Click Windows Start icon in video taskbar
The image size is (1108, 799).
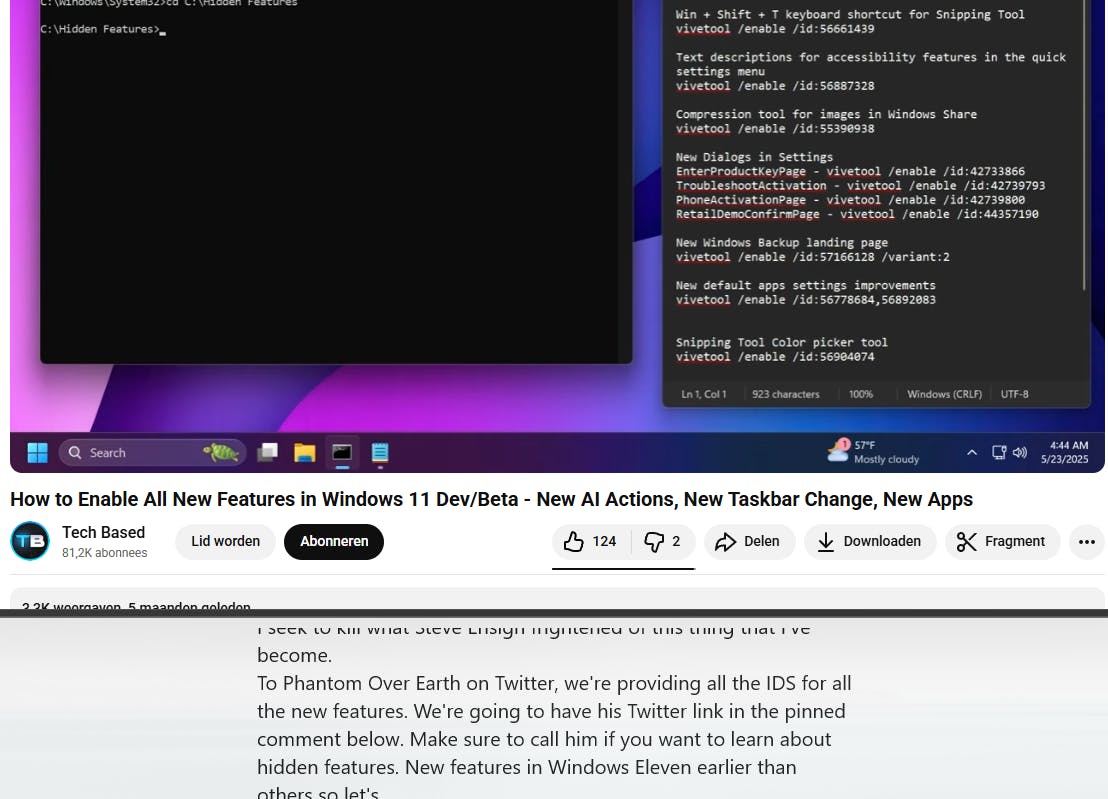(37, 453)
